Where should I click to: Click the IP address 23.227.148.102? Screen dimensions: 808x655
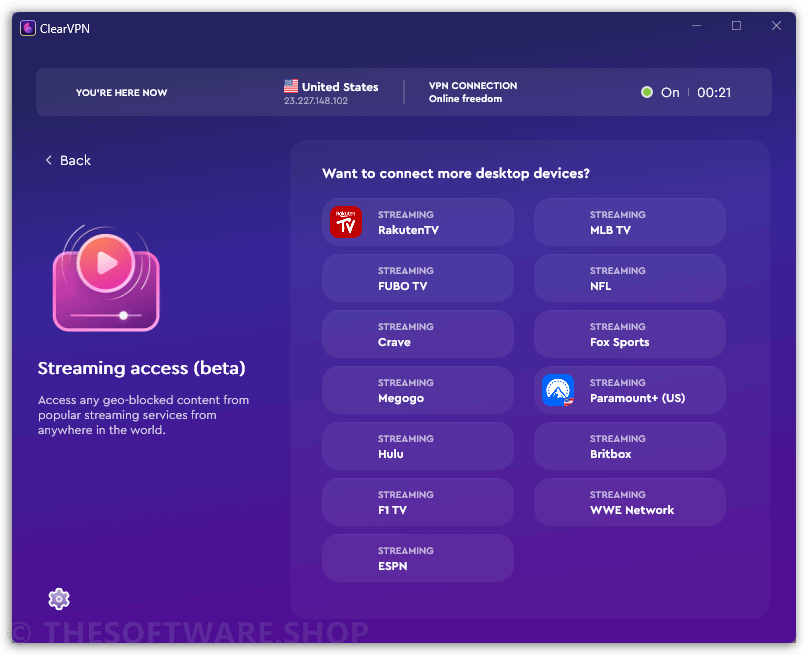316,101
